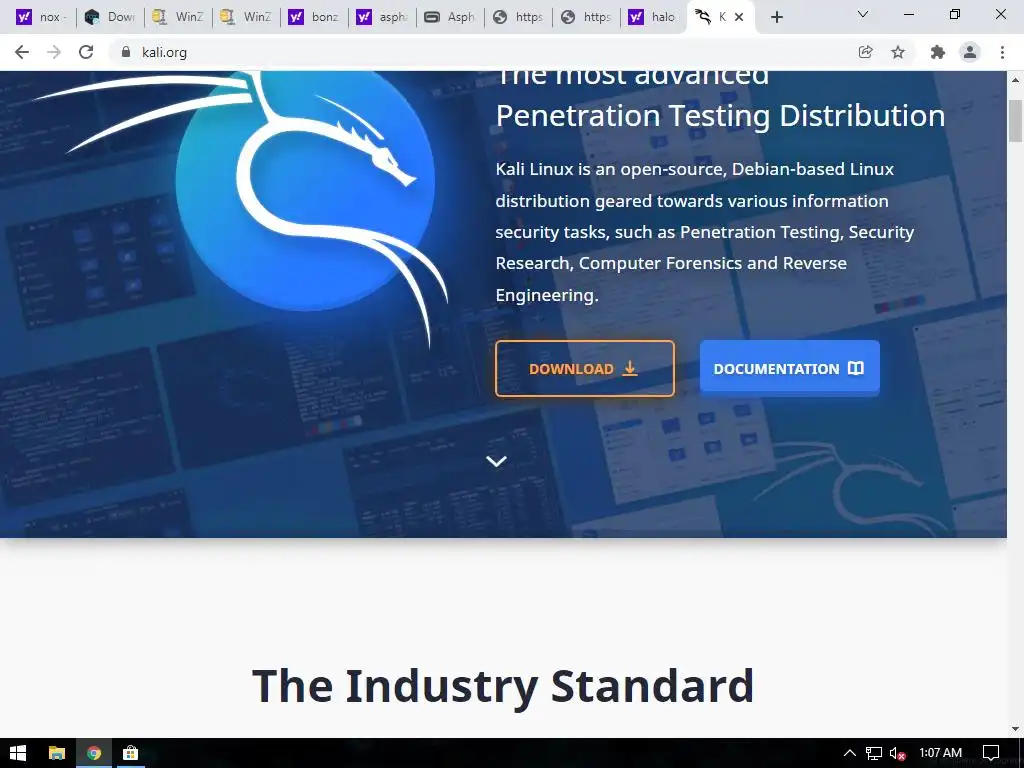
Task: Switch to the nox Yahoo tab
Action: (42, 17)
